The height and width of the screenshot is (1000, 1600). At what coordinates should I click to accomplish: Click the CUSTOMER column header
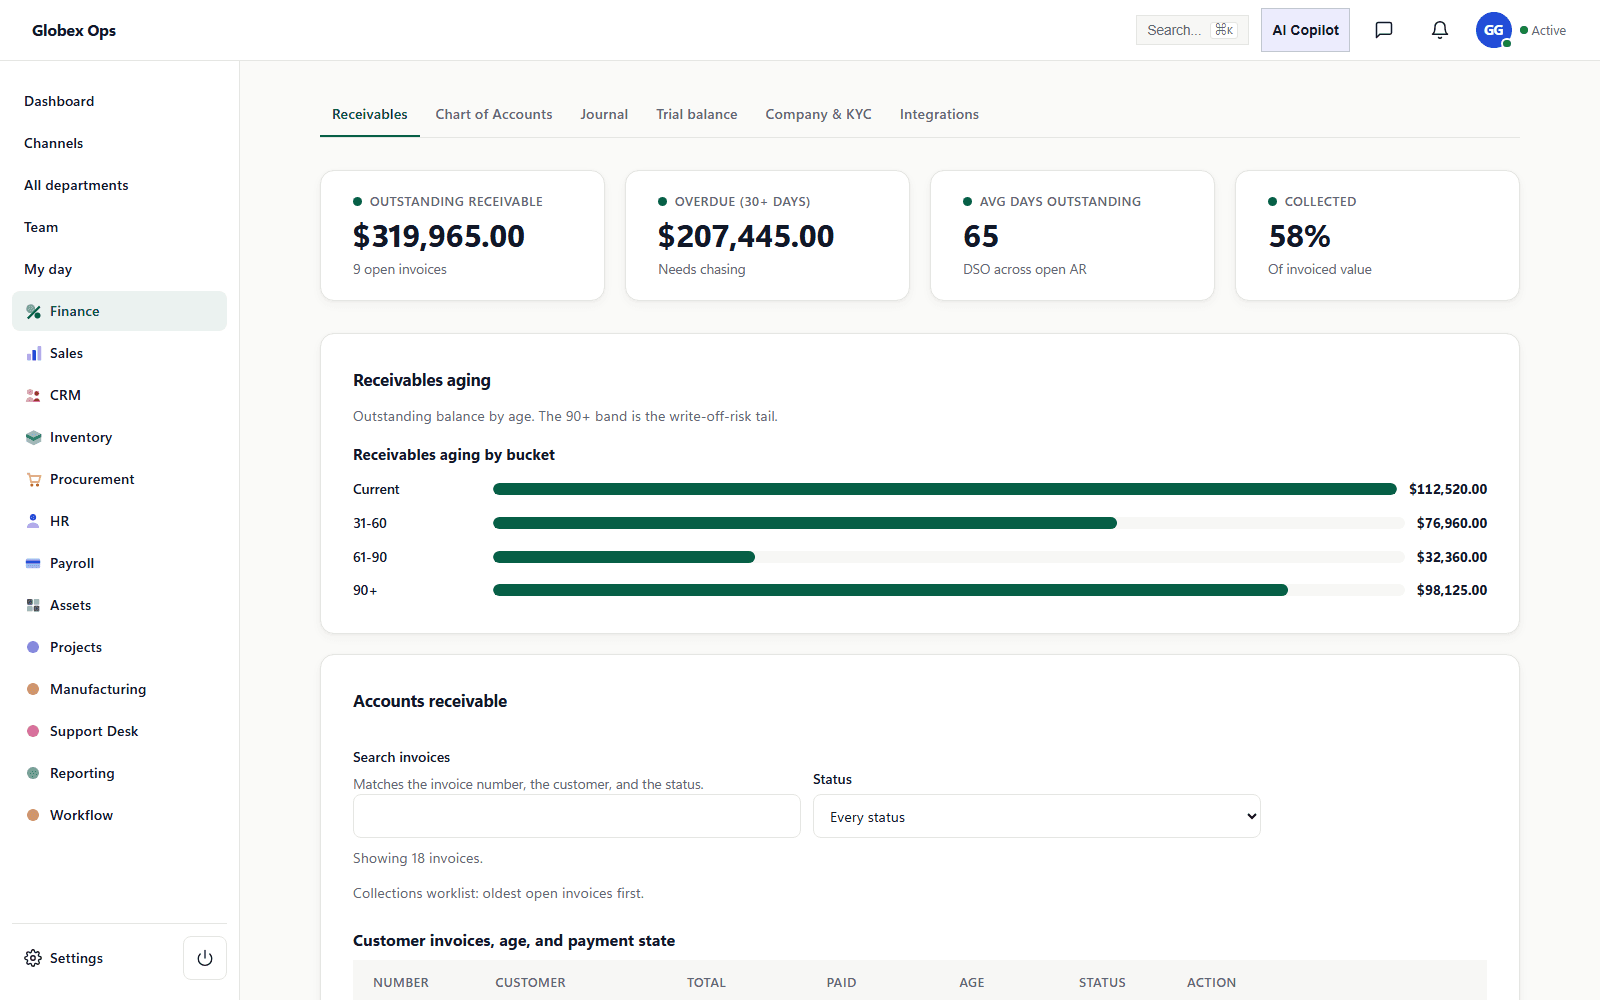[530, 983]
